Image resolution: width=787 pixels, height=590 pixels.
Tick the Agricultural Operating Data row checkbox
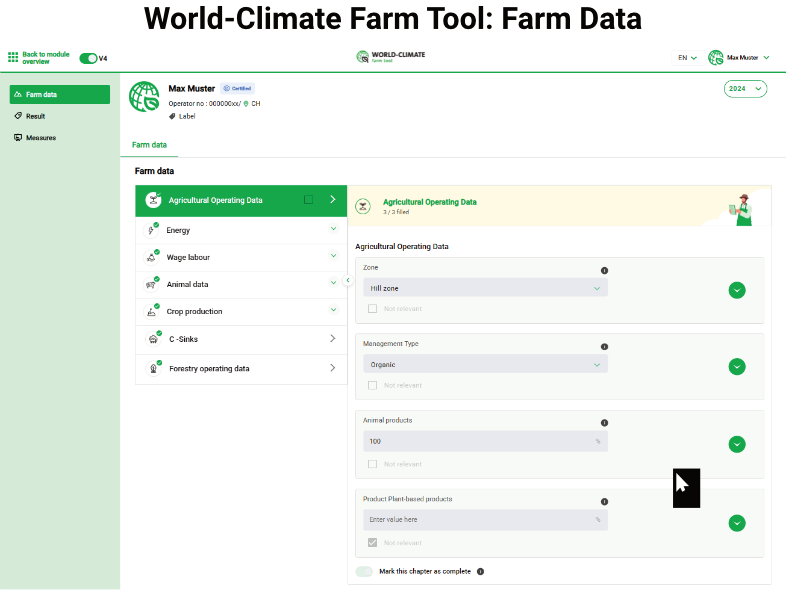[309, 200]
